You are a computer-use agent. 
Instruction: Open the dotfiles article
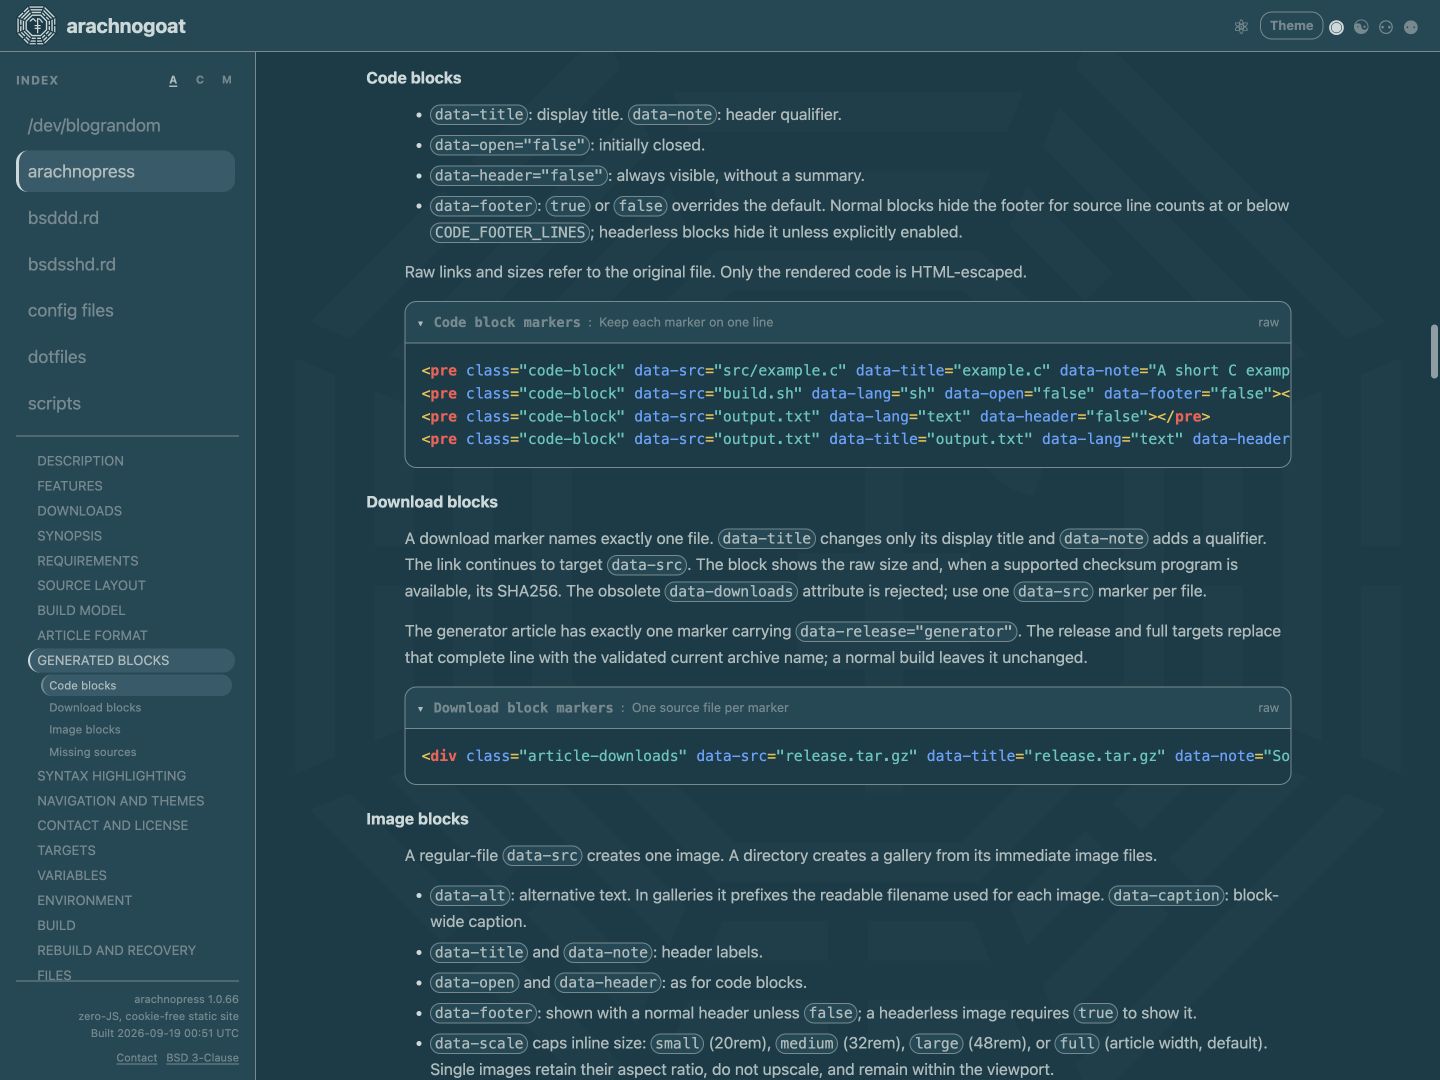tap(126, 357)
